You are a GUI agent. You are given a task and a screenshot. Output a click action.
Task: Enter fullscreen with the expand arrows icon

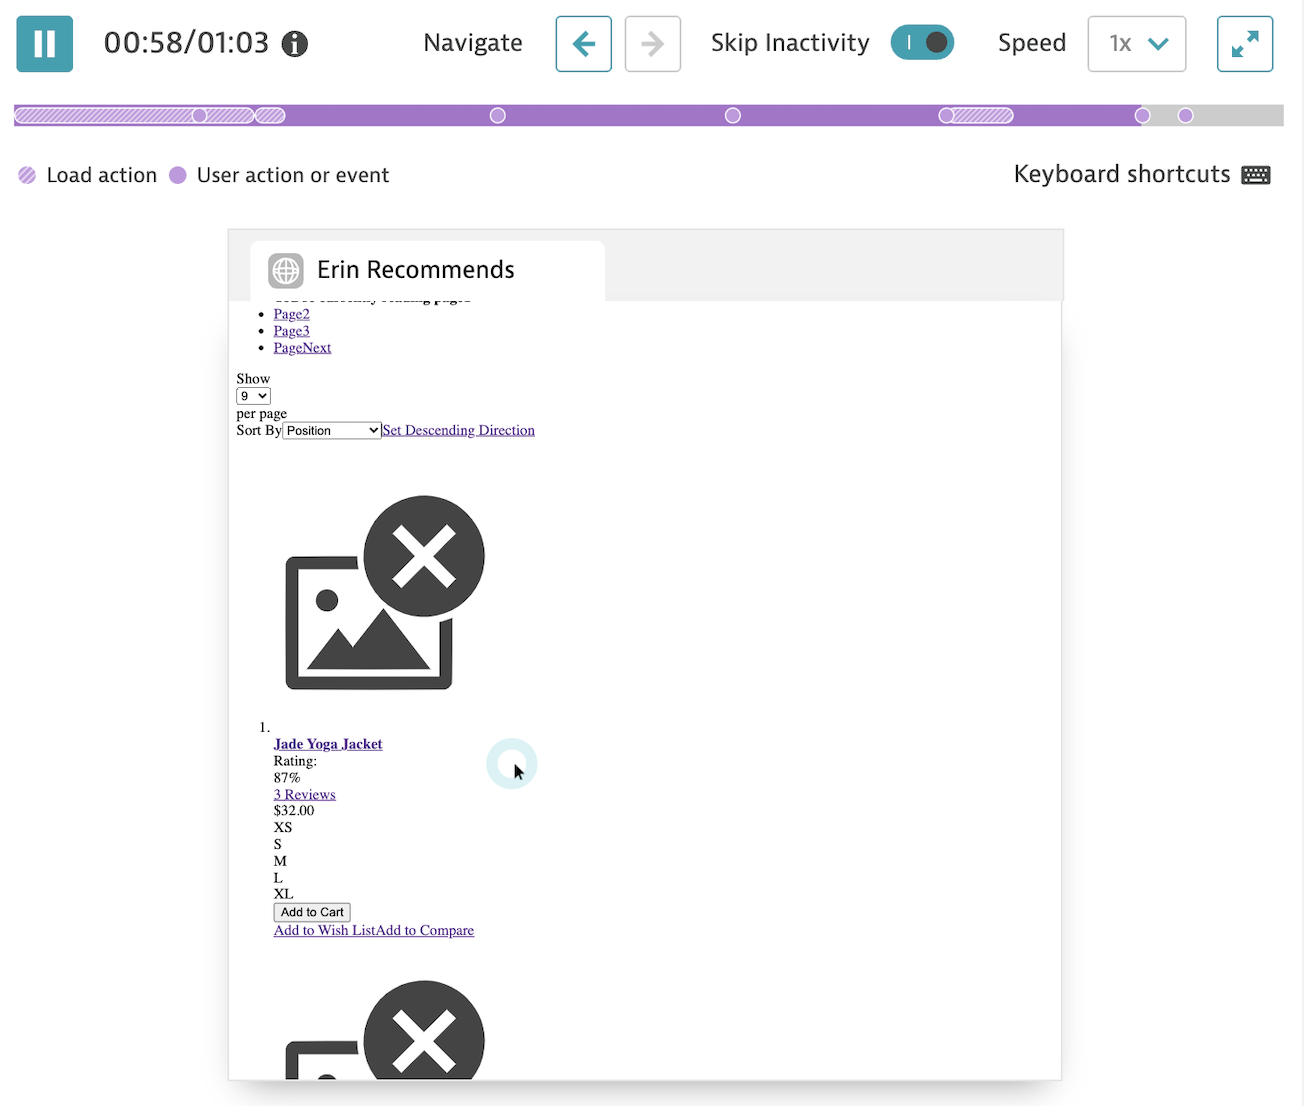[x=1245, y=44]
